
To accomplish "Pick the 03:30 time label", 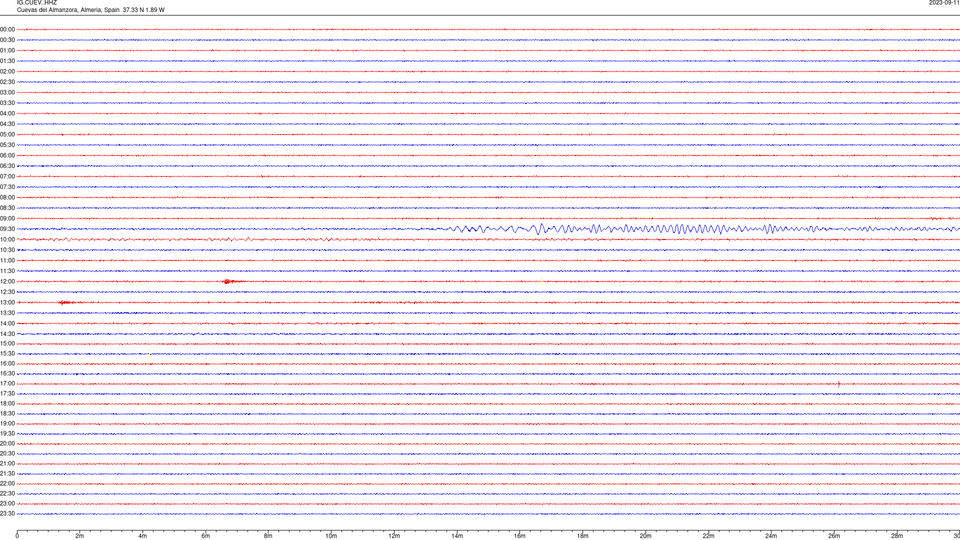I will tap(7, 103).
